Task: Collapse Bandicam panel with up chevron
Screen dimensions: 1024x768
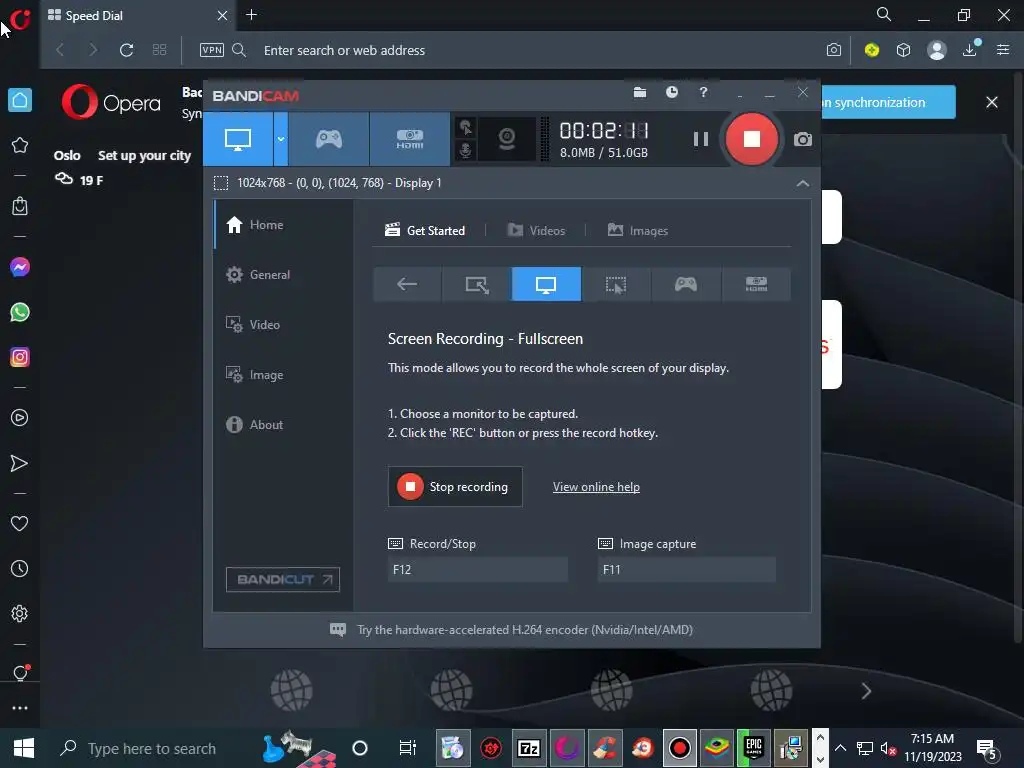Action: point(803,184)
